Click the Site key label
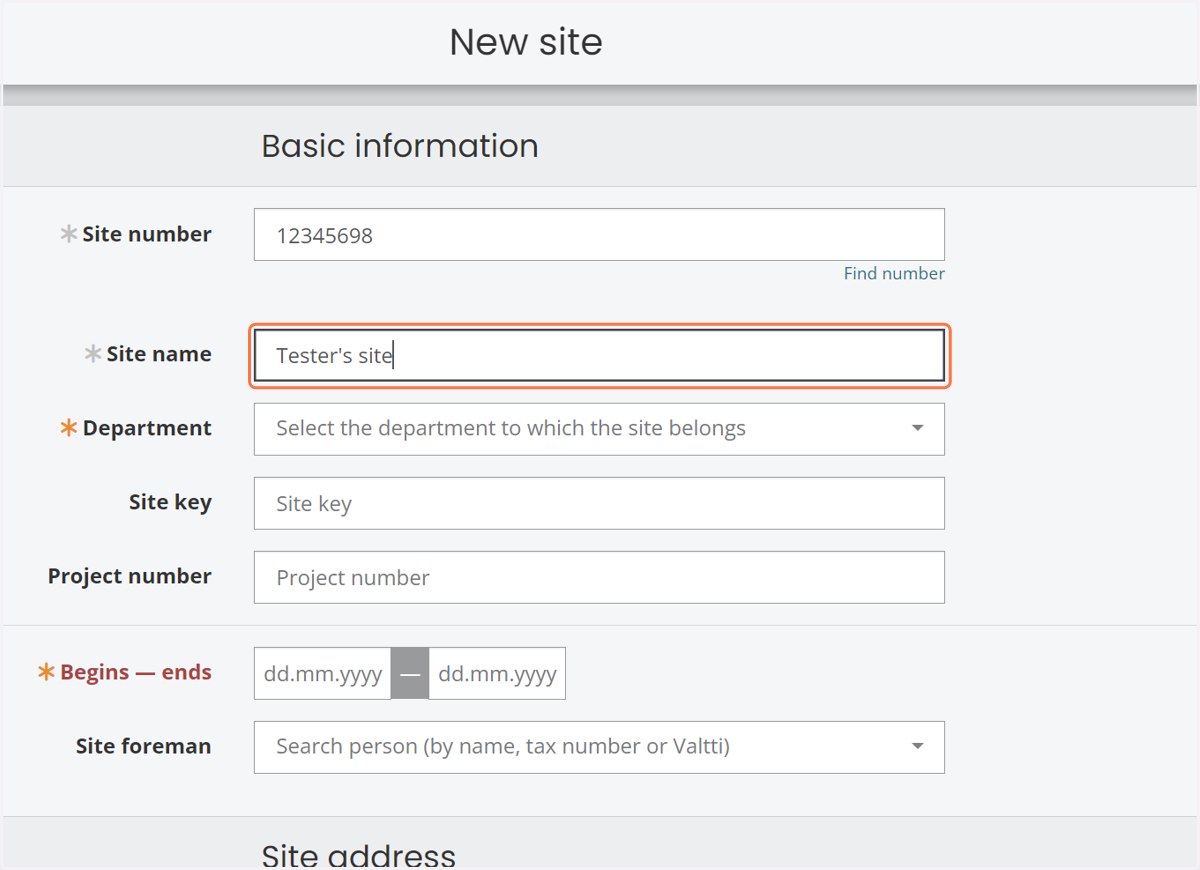This screenshot has width=1200, height=870. pos(170,502)
